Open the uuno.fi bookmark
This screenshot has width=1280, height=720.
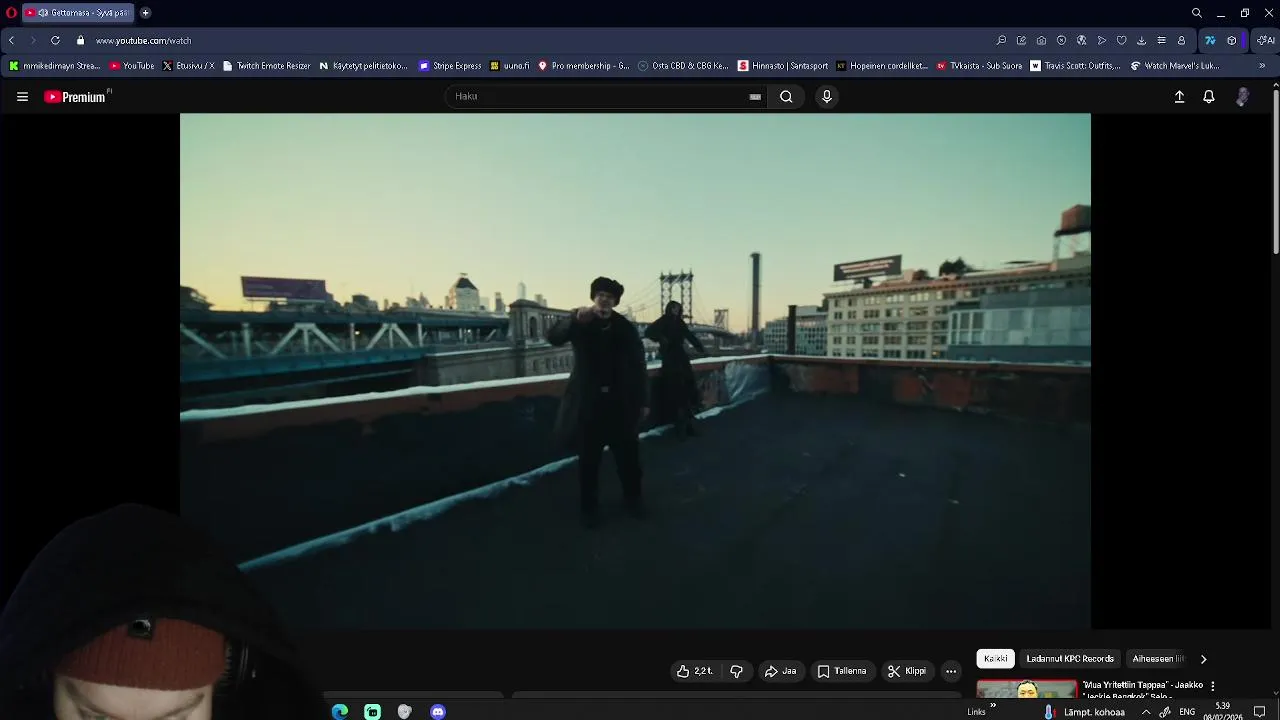pyautogui.click(x=510, y=66)
